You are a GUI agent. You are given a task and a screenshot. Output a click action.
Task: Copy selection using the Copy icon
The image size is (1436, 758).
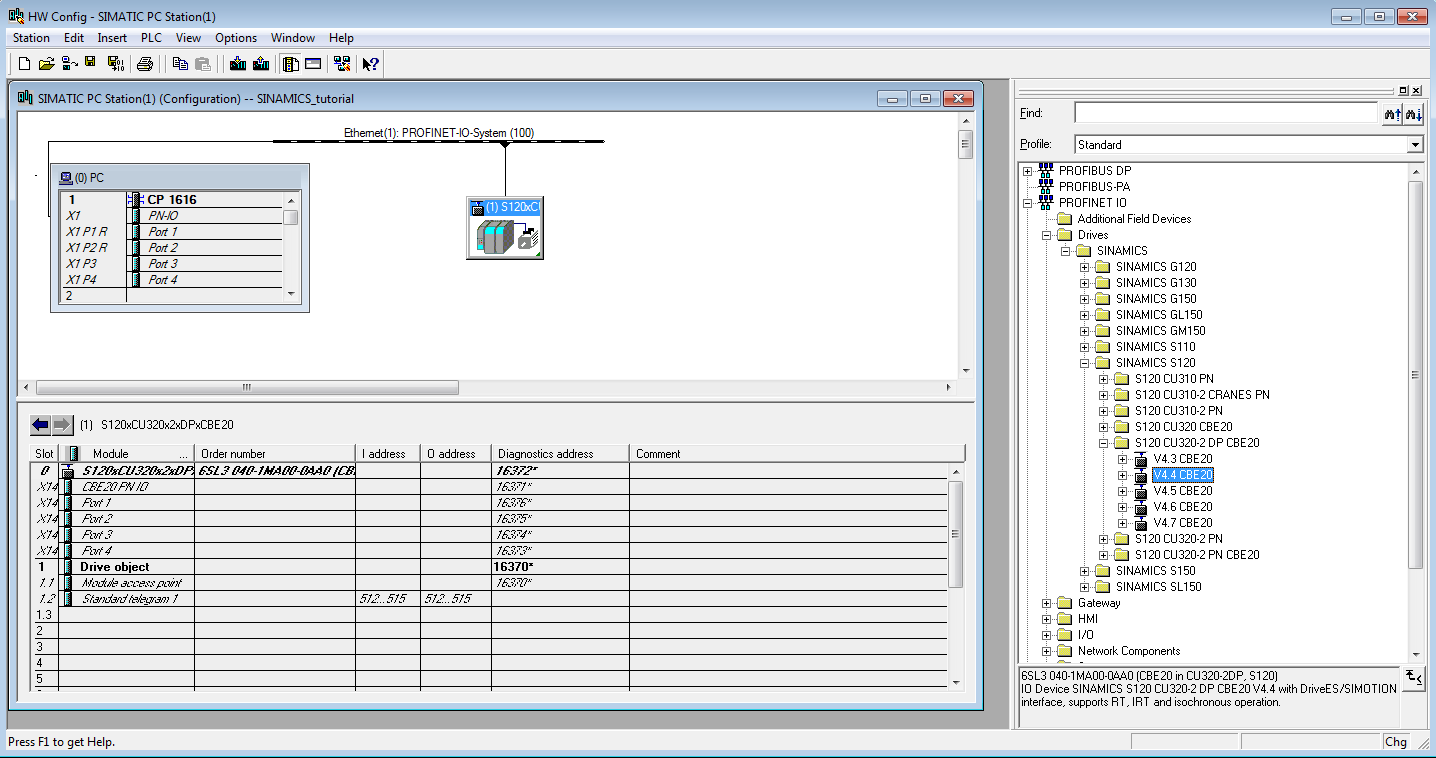point(180,64)
